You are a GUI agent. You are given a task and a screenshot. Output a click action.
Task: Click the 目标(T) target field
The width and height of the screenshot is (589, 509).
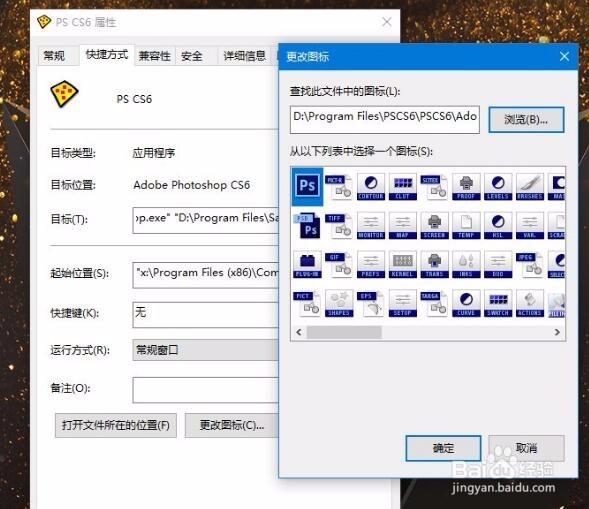(206, 220)
